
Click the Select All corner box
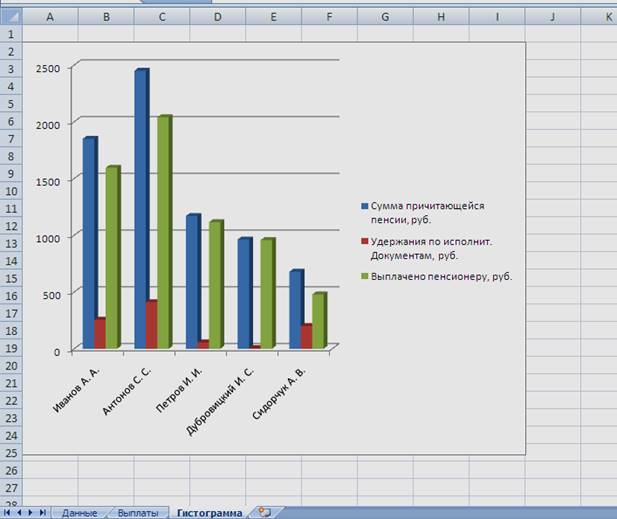tap(10, 17)
